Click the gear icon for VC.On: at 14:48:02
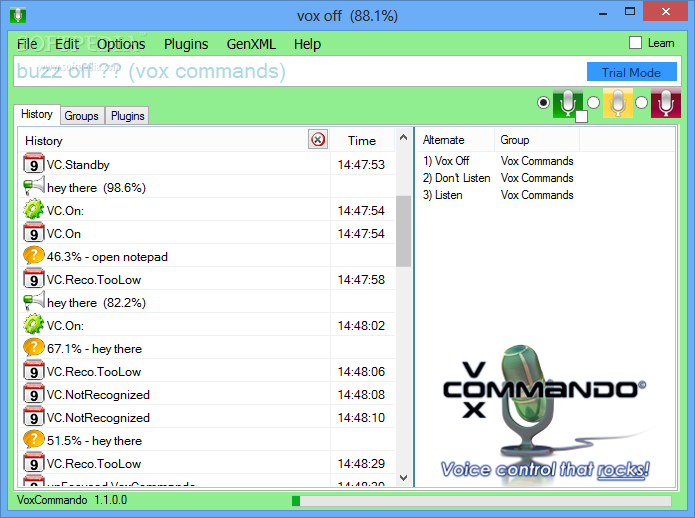 tap(34, 325)
